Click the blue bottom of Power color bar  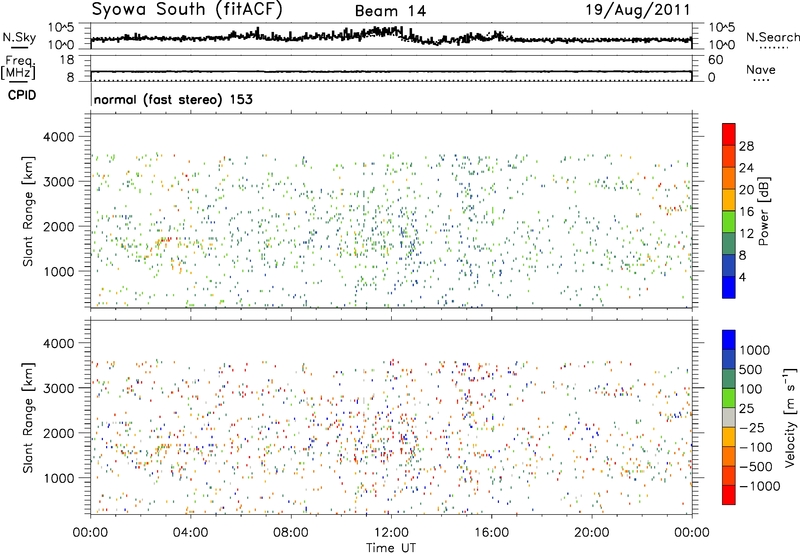click(x=729, y=287)
